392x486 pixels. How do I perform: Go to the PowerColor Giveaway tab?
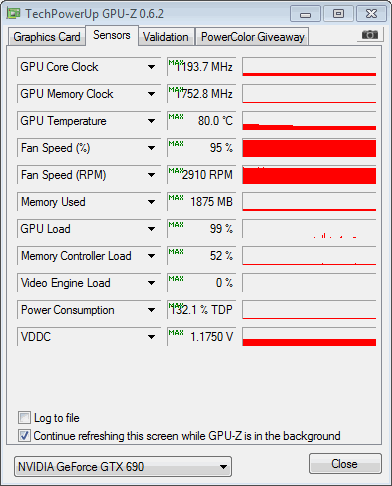pos(252,37)
